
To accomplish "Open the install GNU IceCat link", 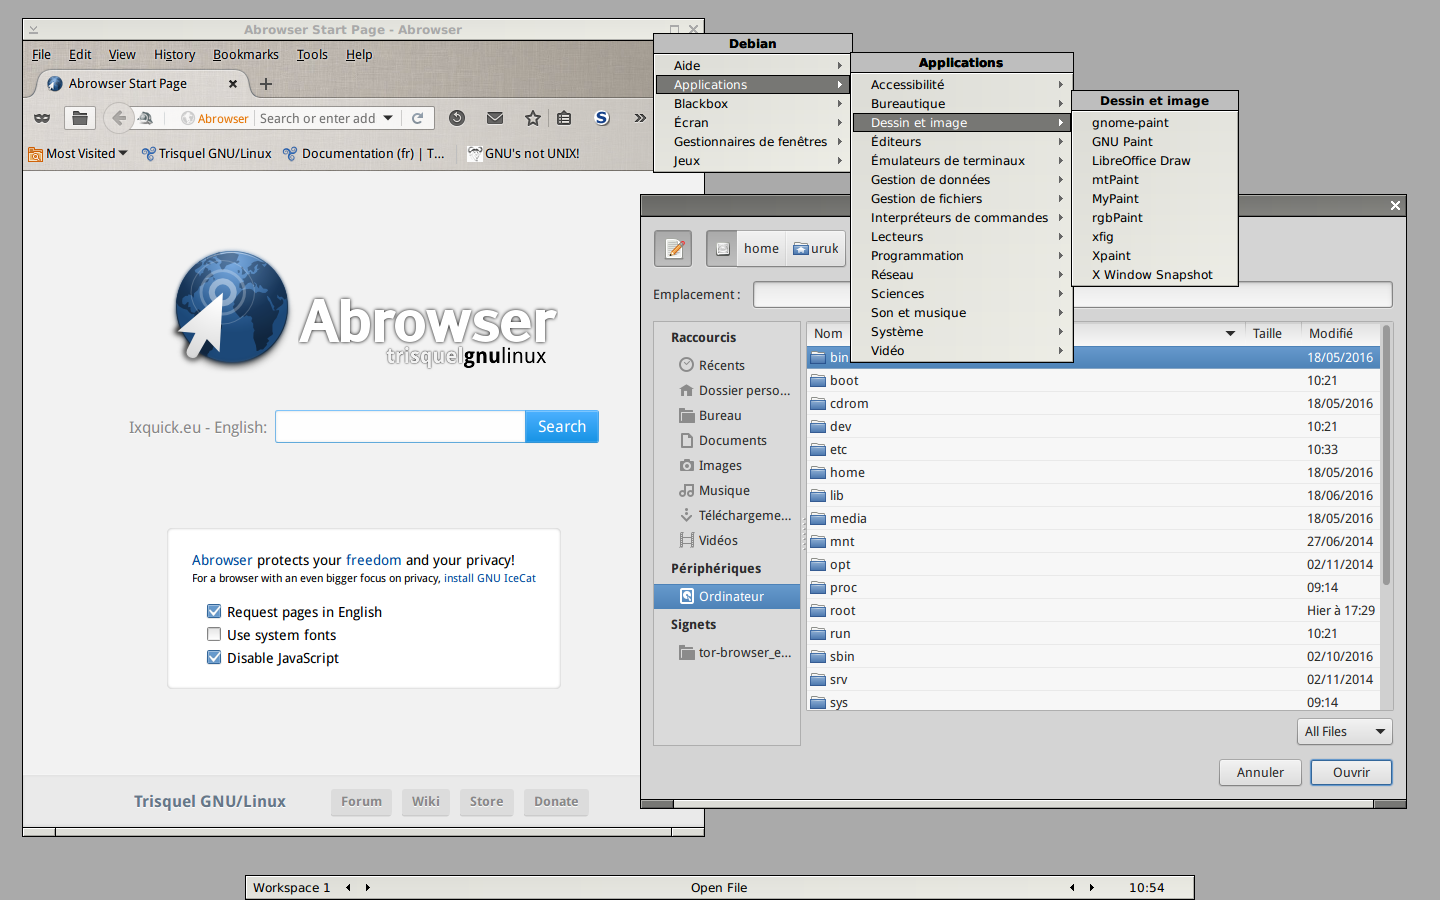I will point(490,578).
